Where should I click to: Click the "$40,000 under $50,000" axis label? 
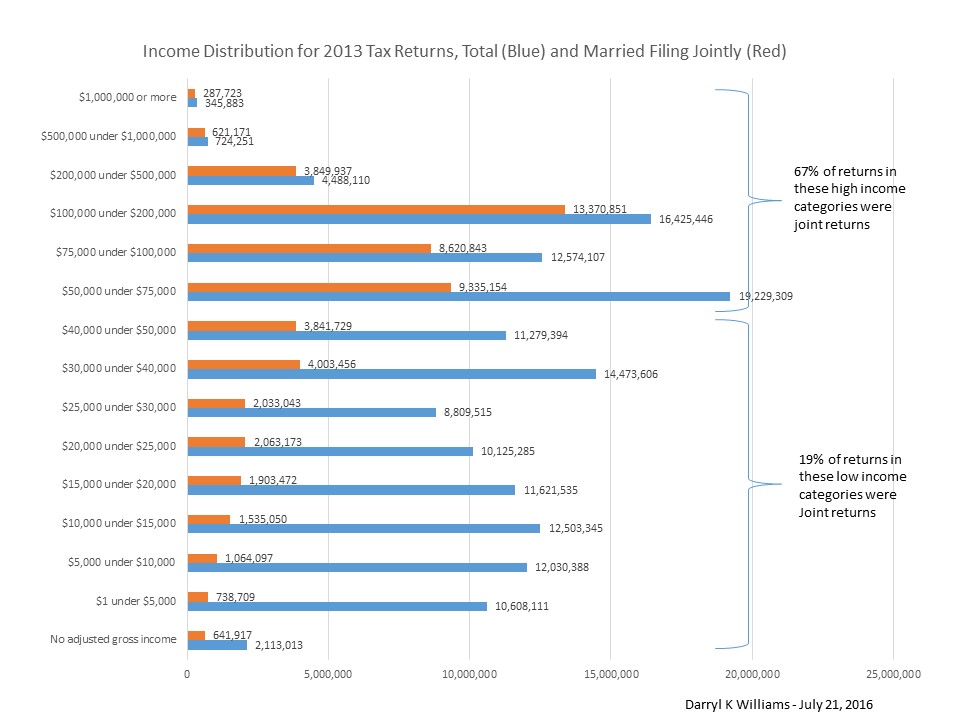119,330
